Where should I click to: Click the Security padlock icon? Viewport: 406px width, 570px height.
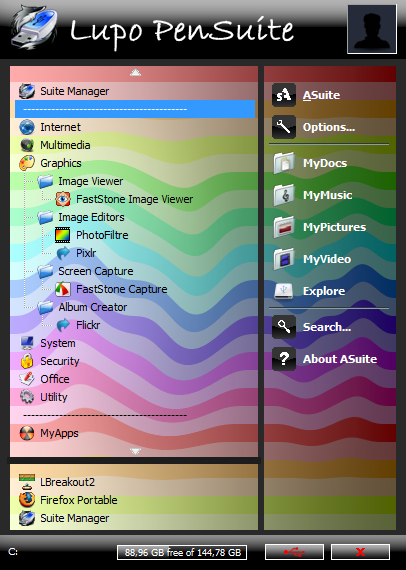coord(27,361)
